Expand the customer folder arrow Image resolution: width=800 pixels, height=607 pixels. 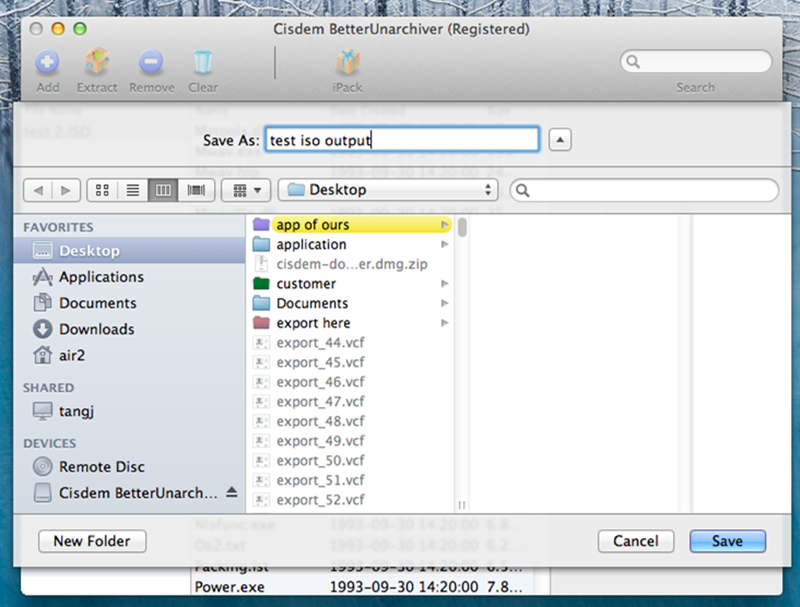point(444,284)
